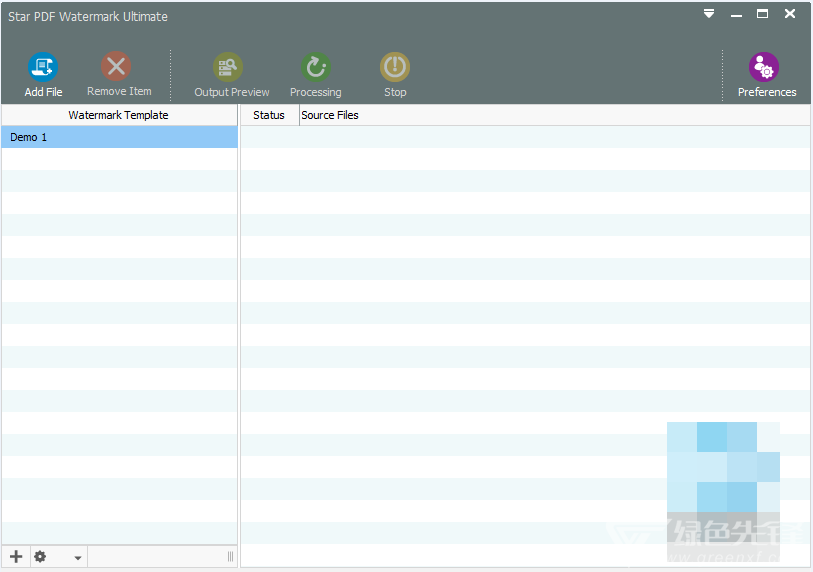
Task: Open Preferences with the purple icon
Action: [764, 67]
